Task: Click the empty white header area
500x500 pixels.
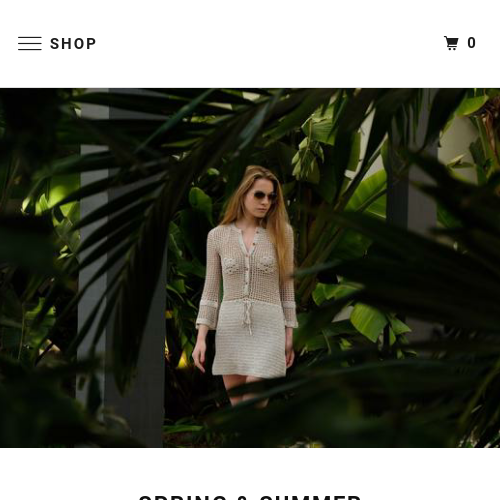Action: click(x=267, y=43)
